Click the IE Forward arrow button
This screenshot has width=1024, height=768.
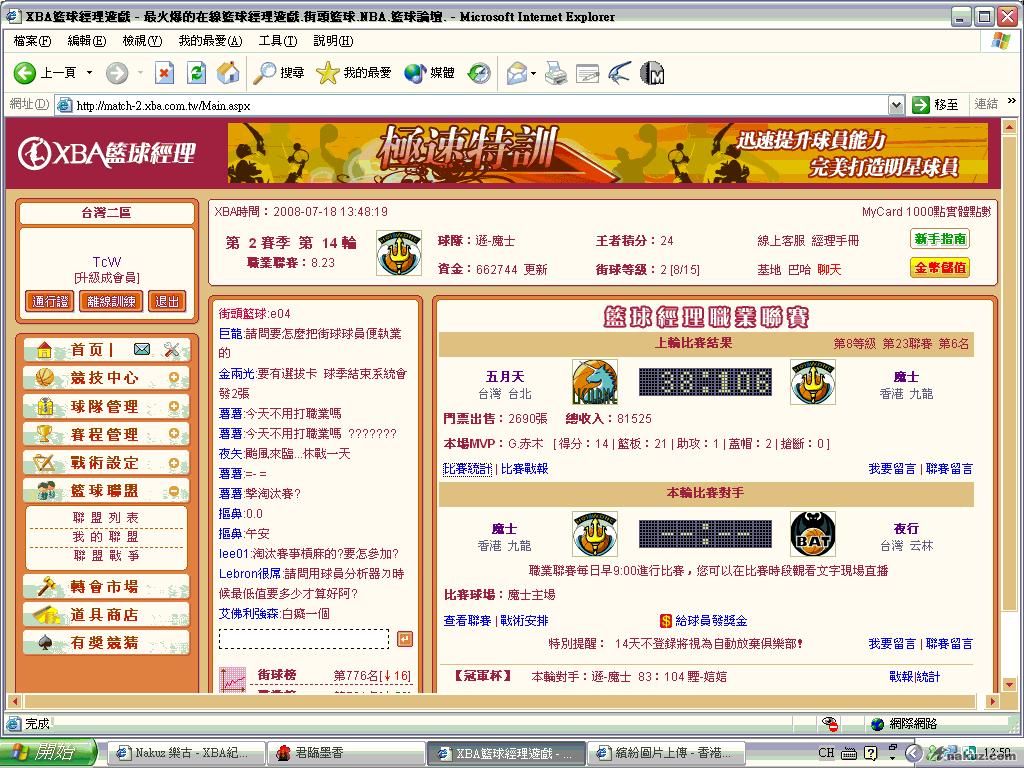coord(117,72)
